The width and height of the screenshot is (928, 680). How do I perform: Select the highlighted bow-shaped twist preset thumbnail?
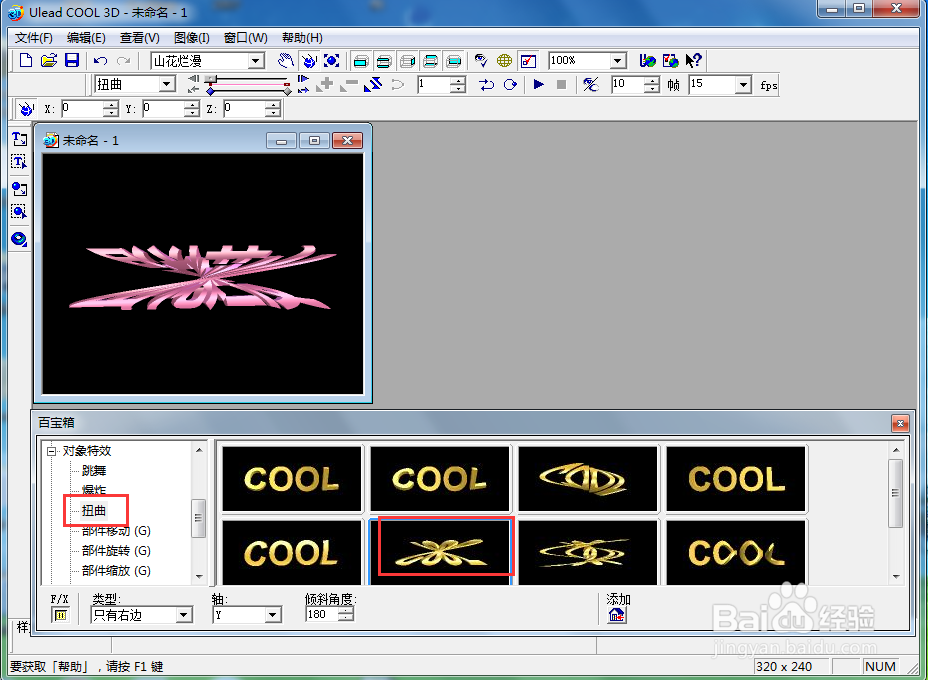point(440,552)
